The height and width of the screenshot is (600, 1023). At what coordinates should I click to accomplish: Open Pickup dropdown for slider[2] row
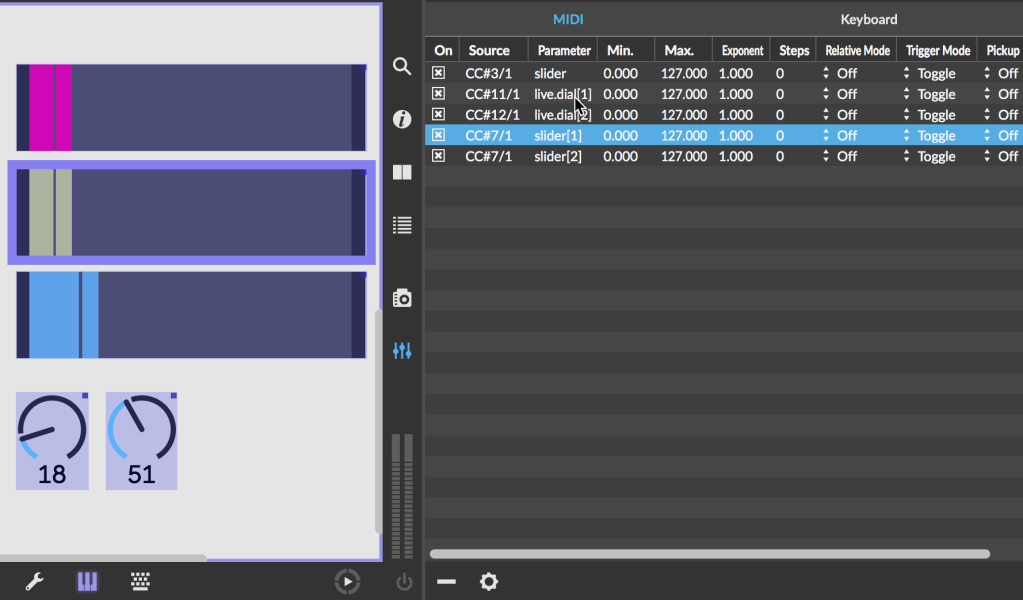tap(1000, 156)
